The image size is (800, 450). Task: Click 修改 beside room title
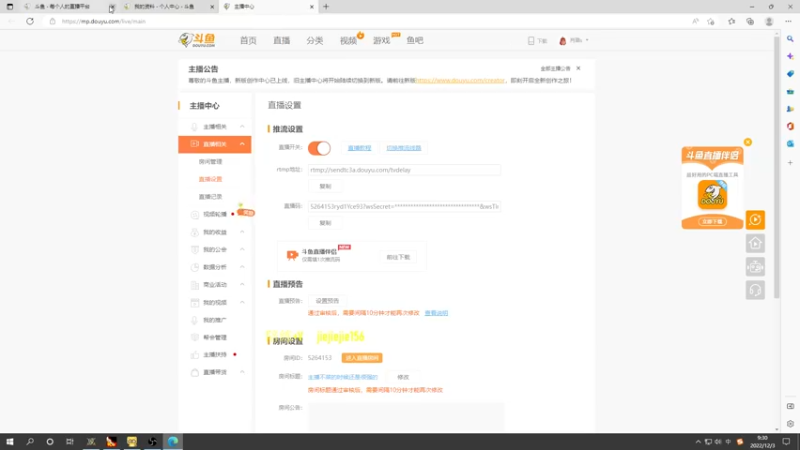coord(403,377)
